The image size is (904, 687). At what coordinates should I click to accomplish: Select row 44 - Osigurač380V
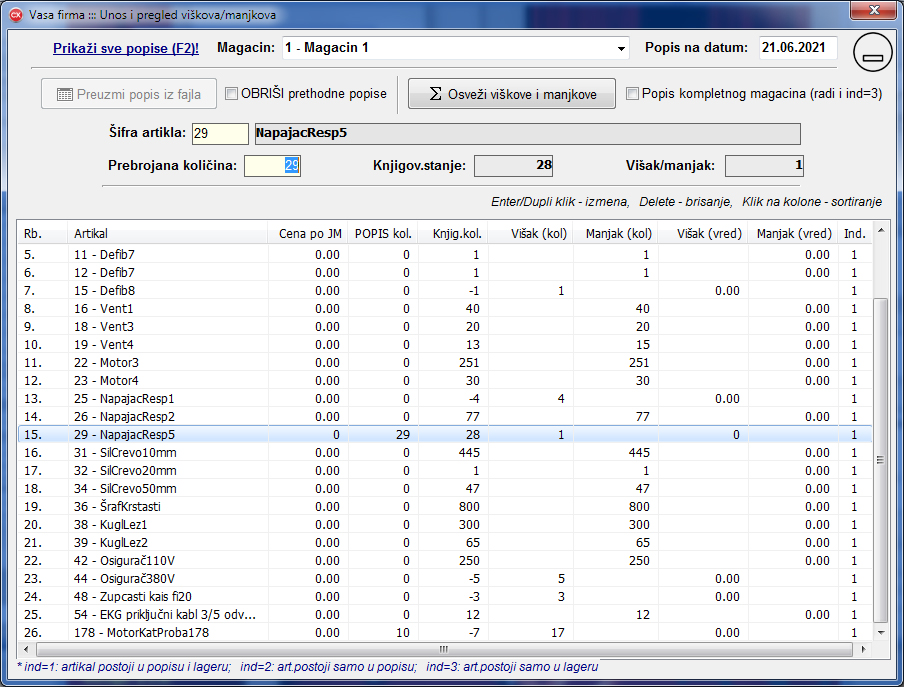(445, 579)
